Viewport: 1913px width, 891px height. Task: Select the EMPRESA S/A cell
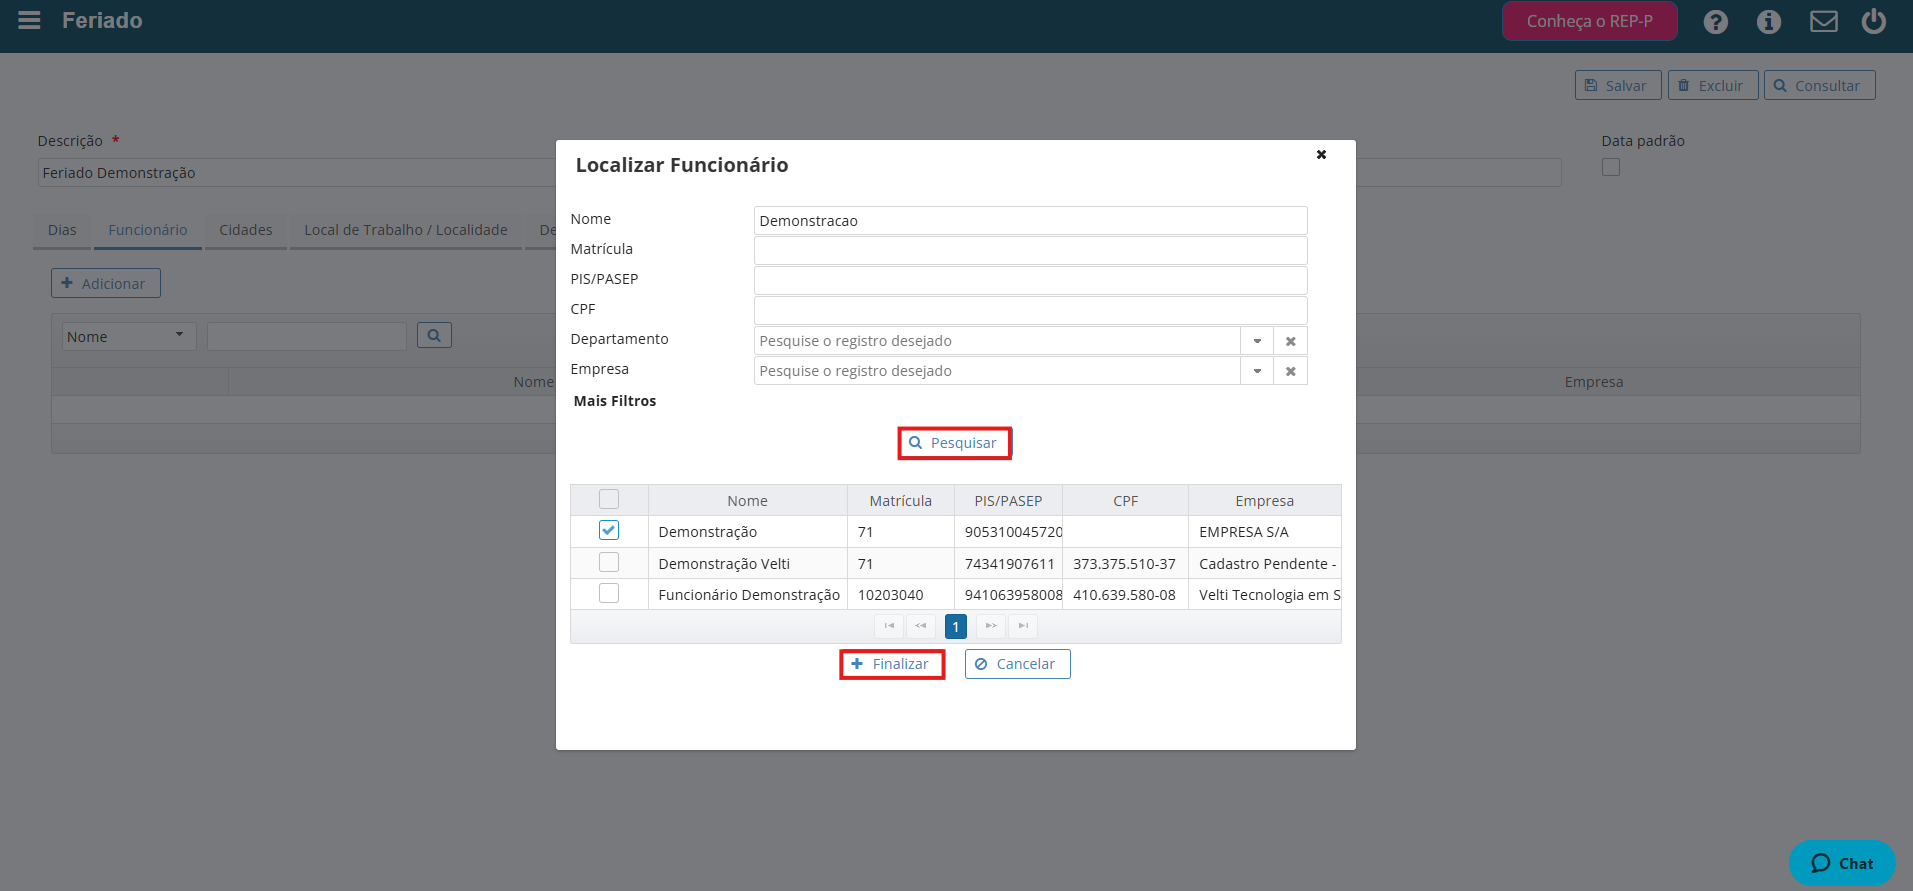point(1264,531)
